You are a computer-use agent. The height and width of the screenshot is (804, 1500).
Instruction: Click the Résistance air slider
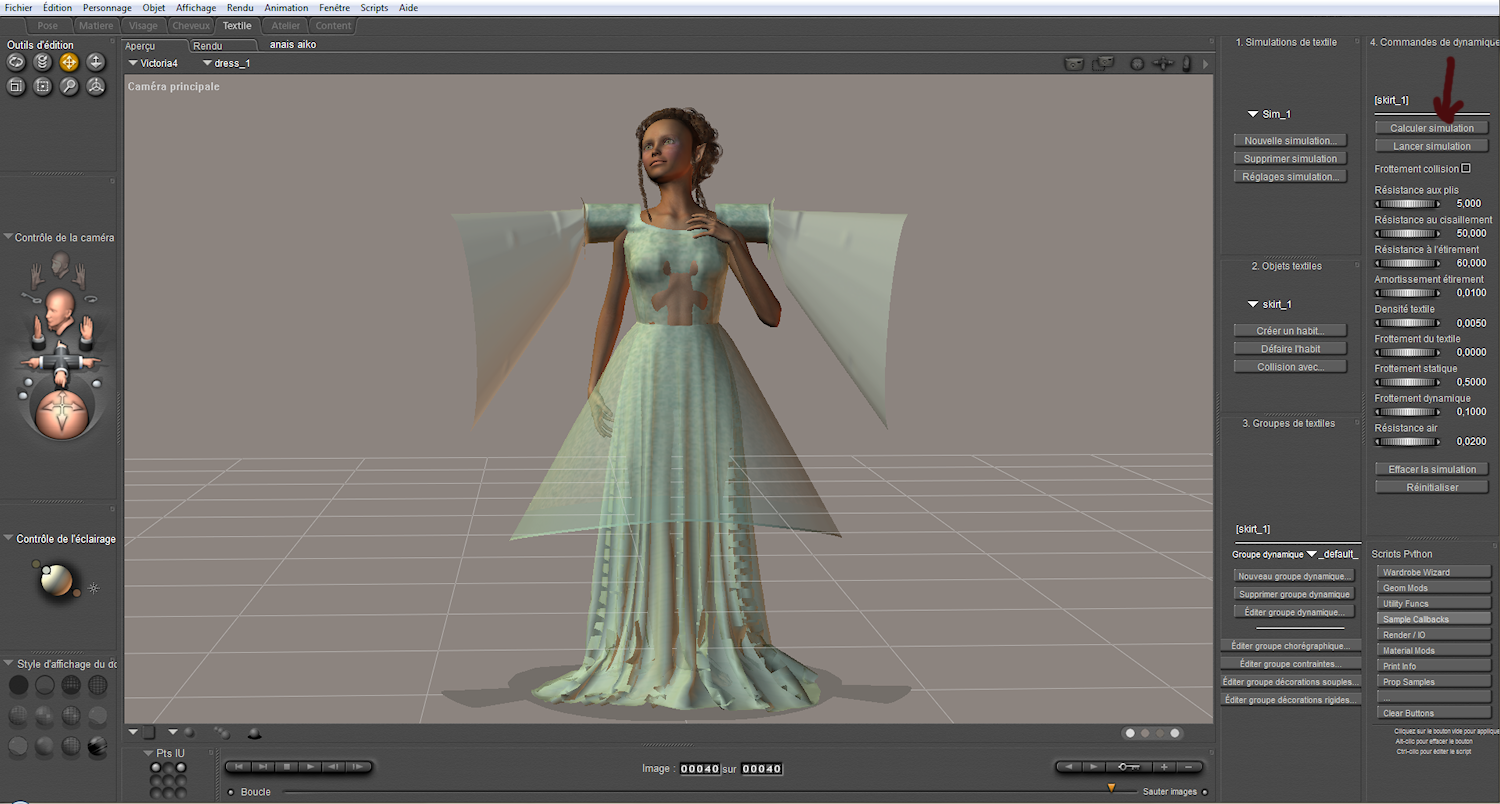[x=1407, y=441]
